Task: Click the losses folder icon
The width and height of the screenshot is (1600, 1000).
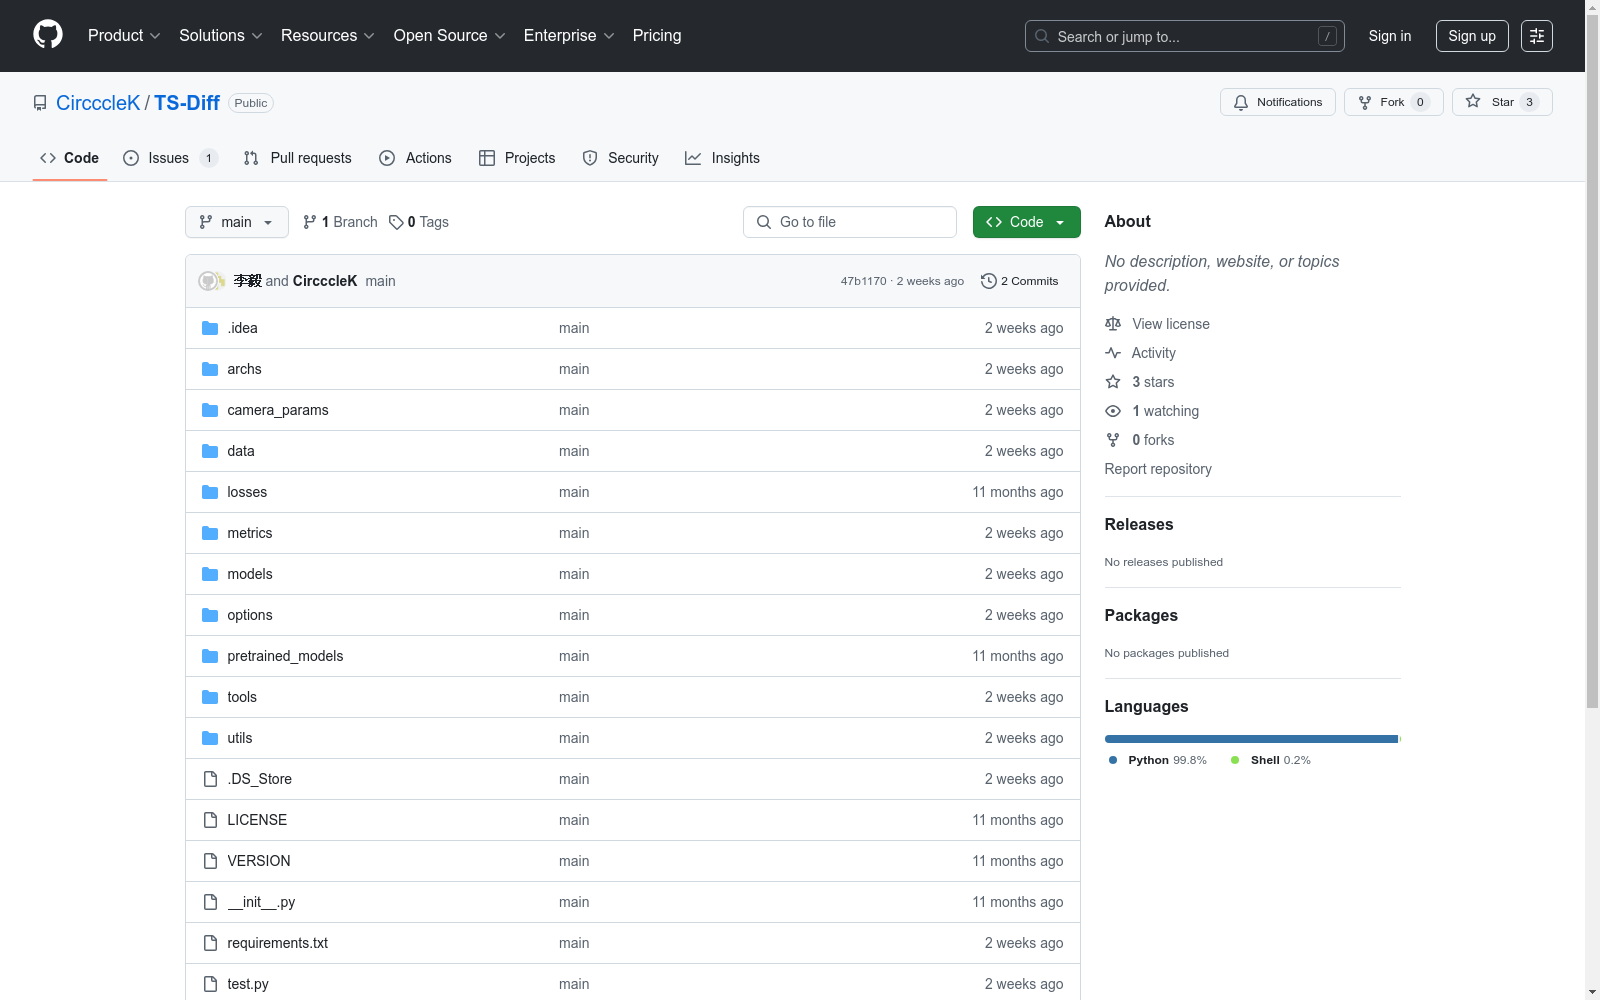Action: coord(210,492)
